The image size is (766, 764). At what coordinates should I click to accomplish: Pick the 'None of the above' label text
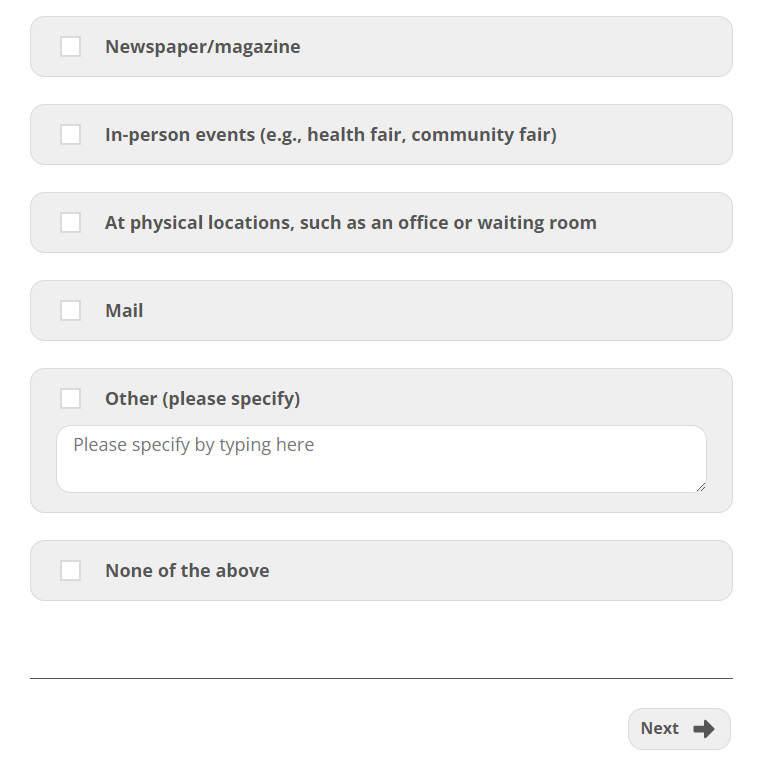pyautogui.click(x=187, y=571)
